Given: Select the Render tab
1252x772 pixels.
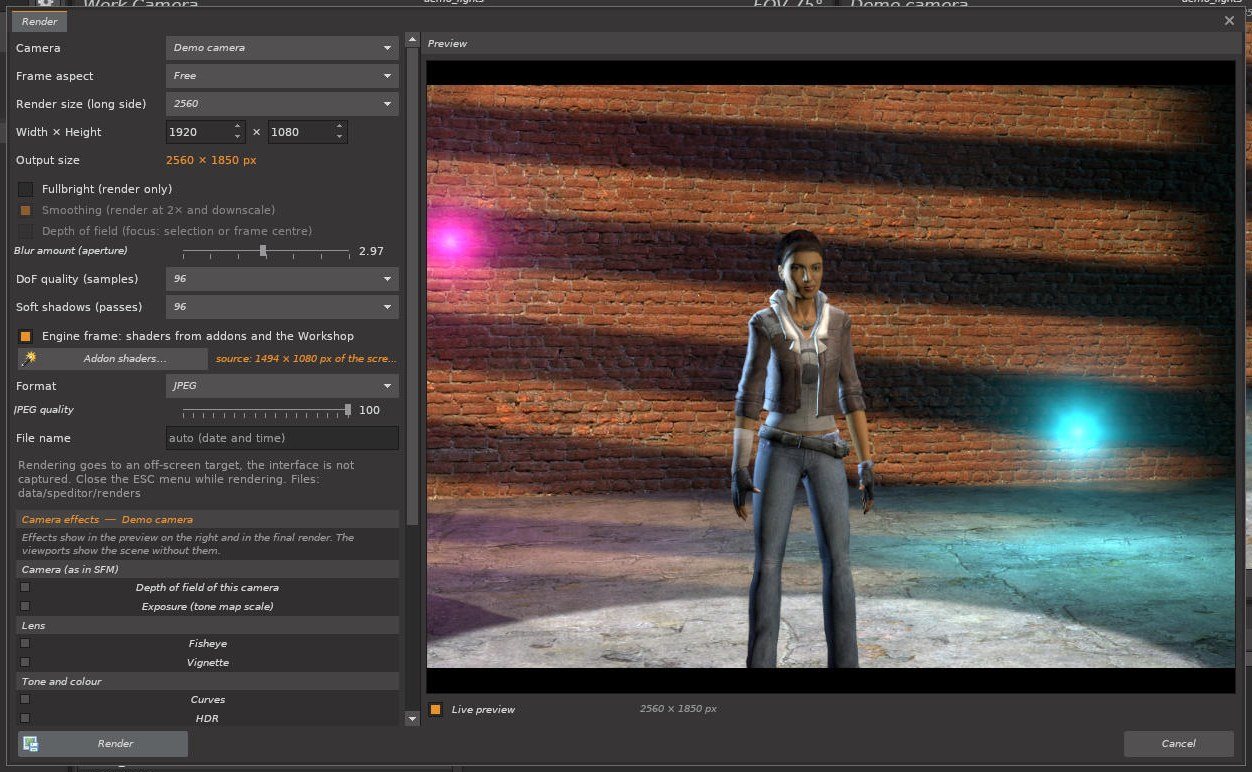Looking at the screenshot, I should (40, 21).
